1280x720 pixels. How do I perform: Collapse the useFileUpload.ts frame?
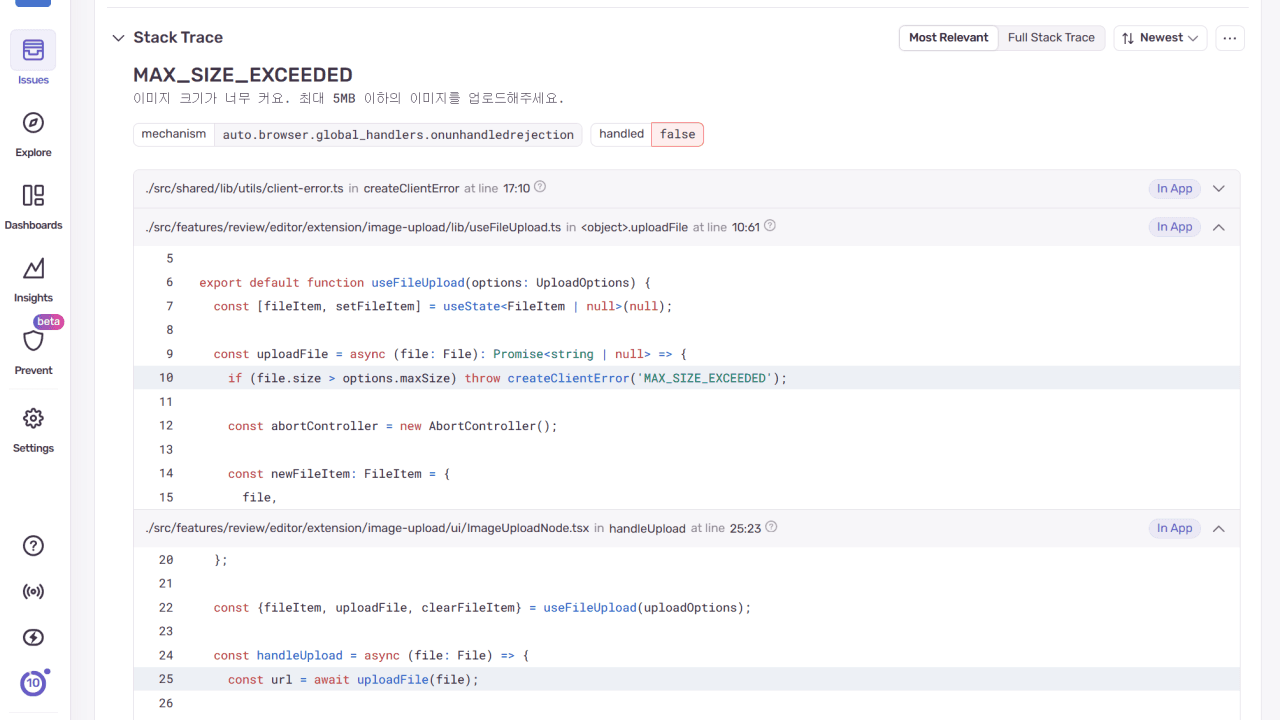tap(1218, 227)
